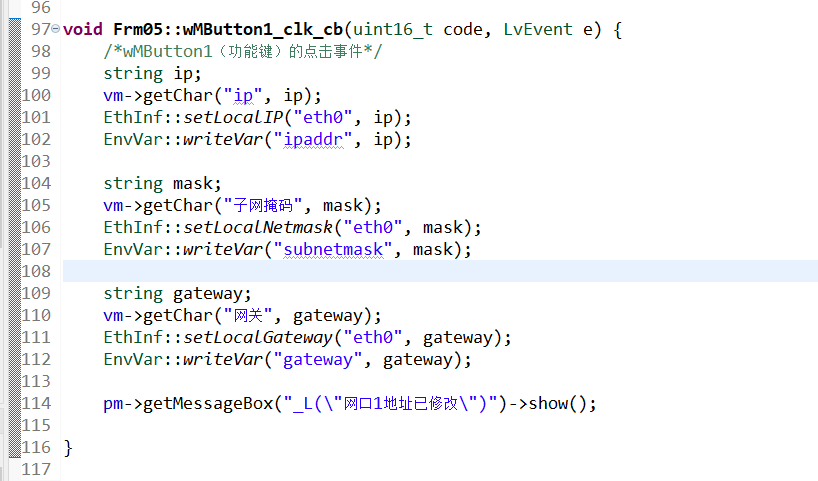Click setLocalGateway method call
Screen dimensions: 818x481
coord(258,338)
